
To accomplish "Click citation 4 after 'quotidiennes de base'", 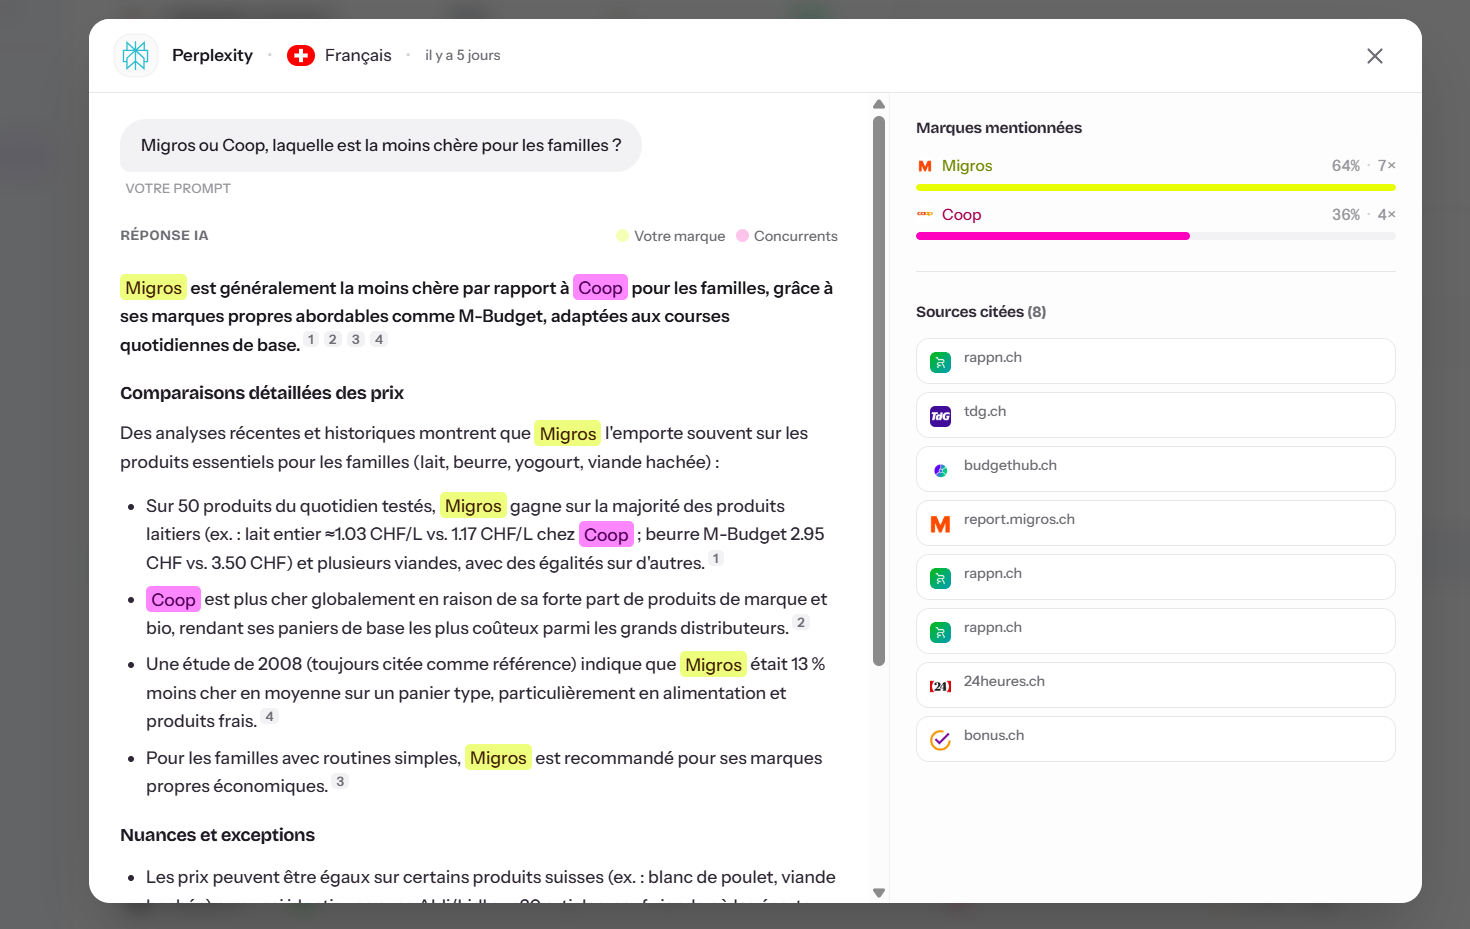I will coord(378,340).
